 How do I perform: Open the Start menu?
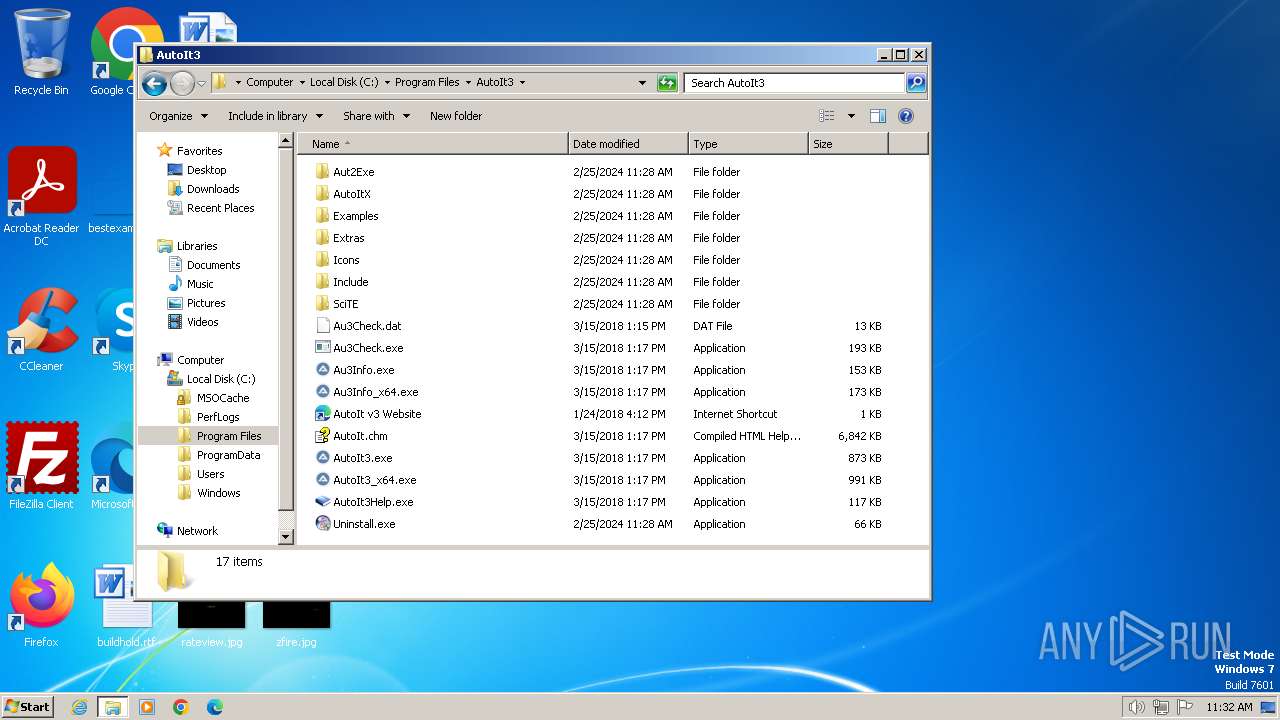28,707
